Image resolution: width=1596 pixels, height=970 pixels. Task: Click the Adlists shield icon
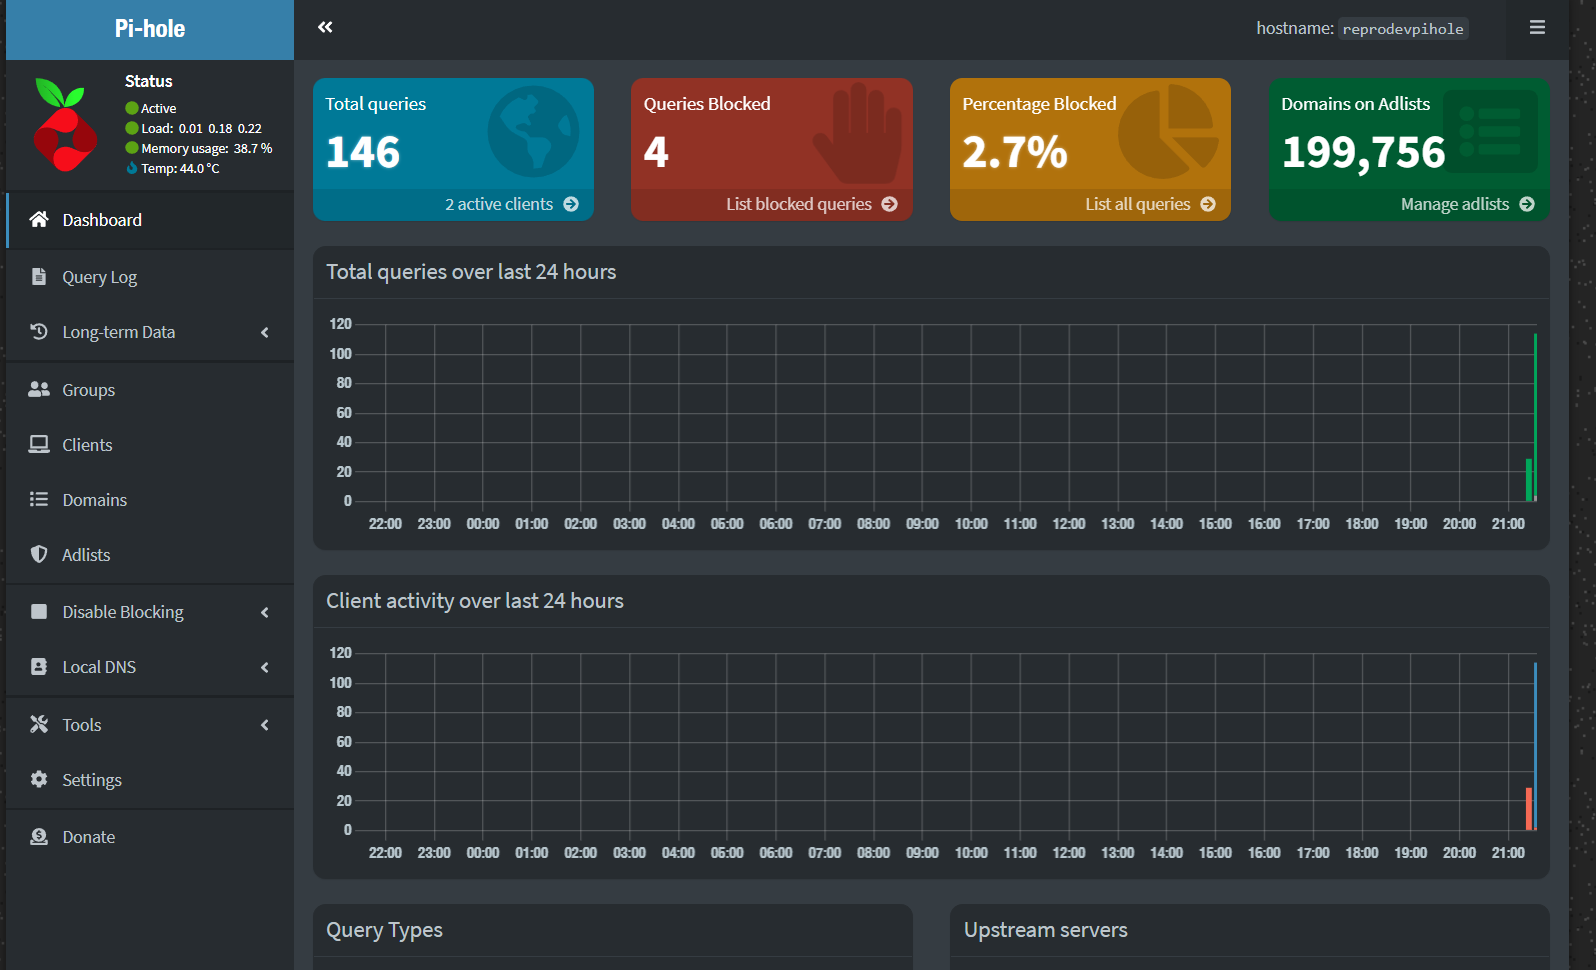click(x=39, y=554)
